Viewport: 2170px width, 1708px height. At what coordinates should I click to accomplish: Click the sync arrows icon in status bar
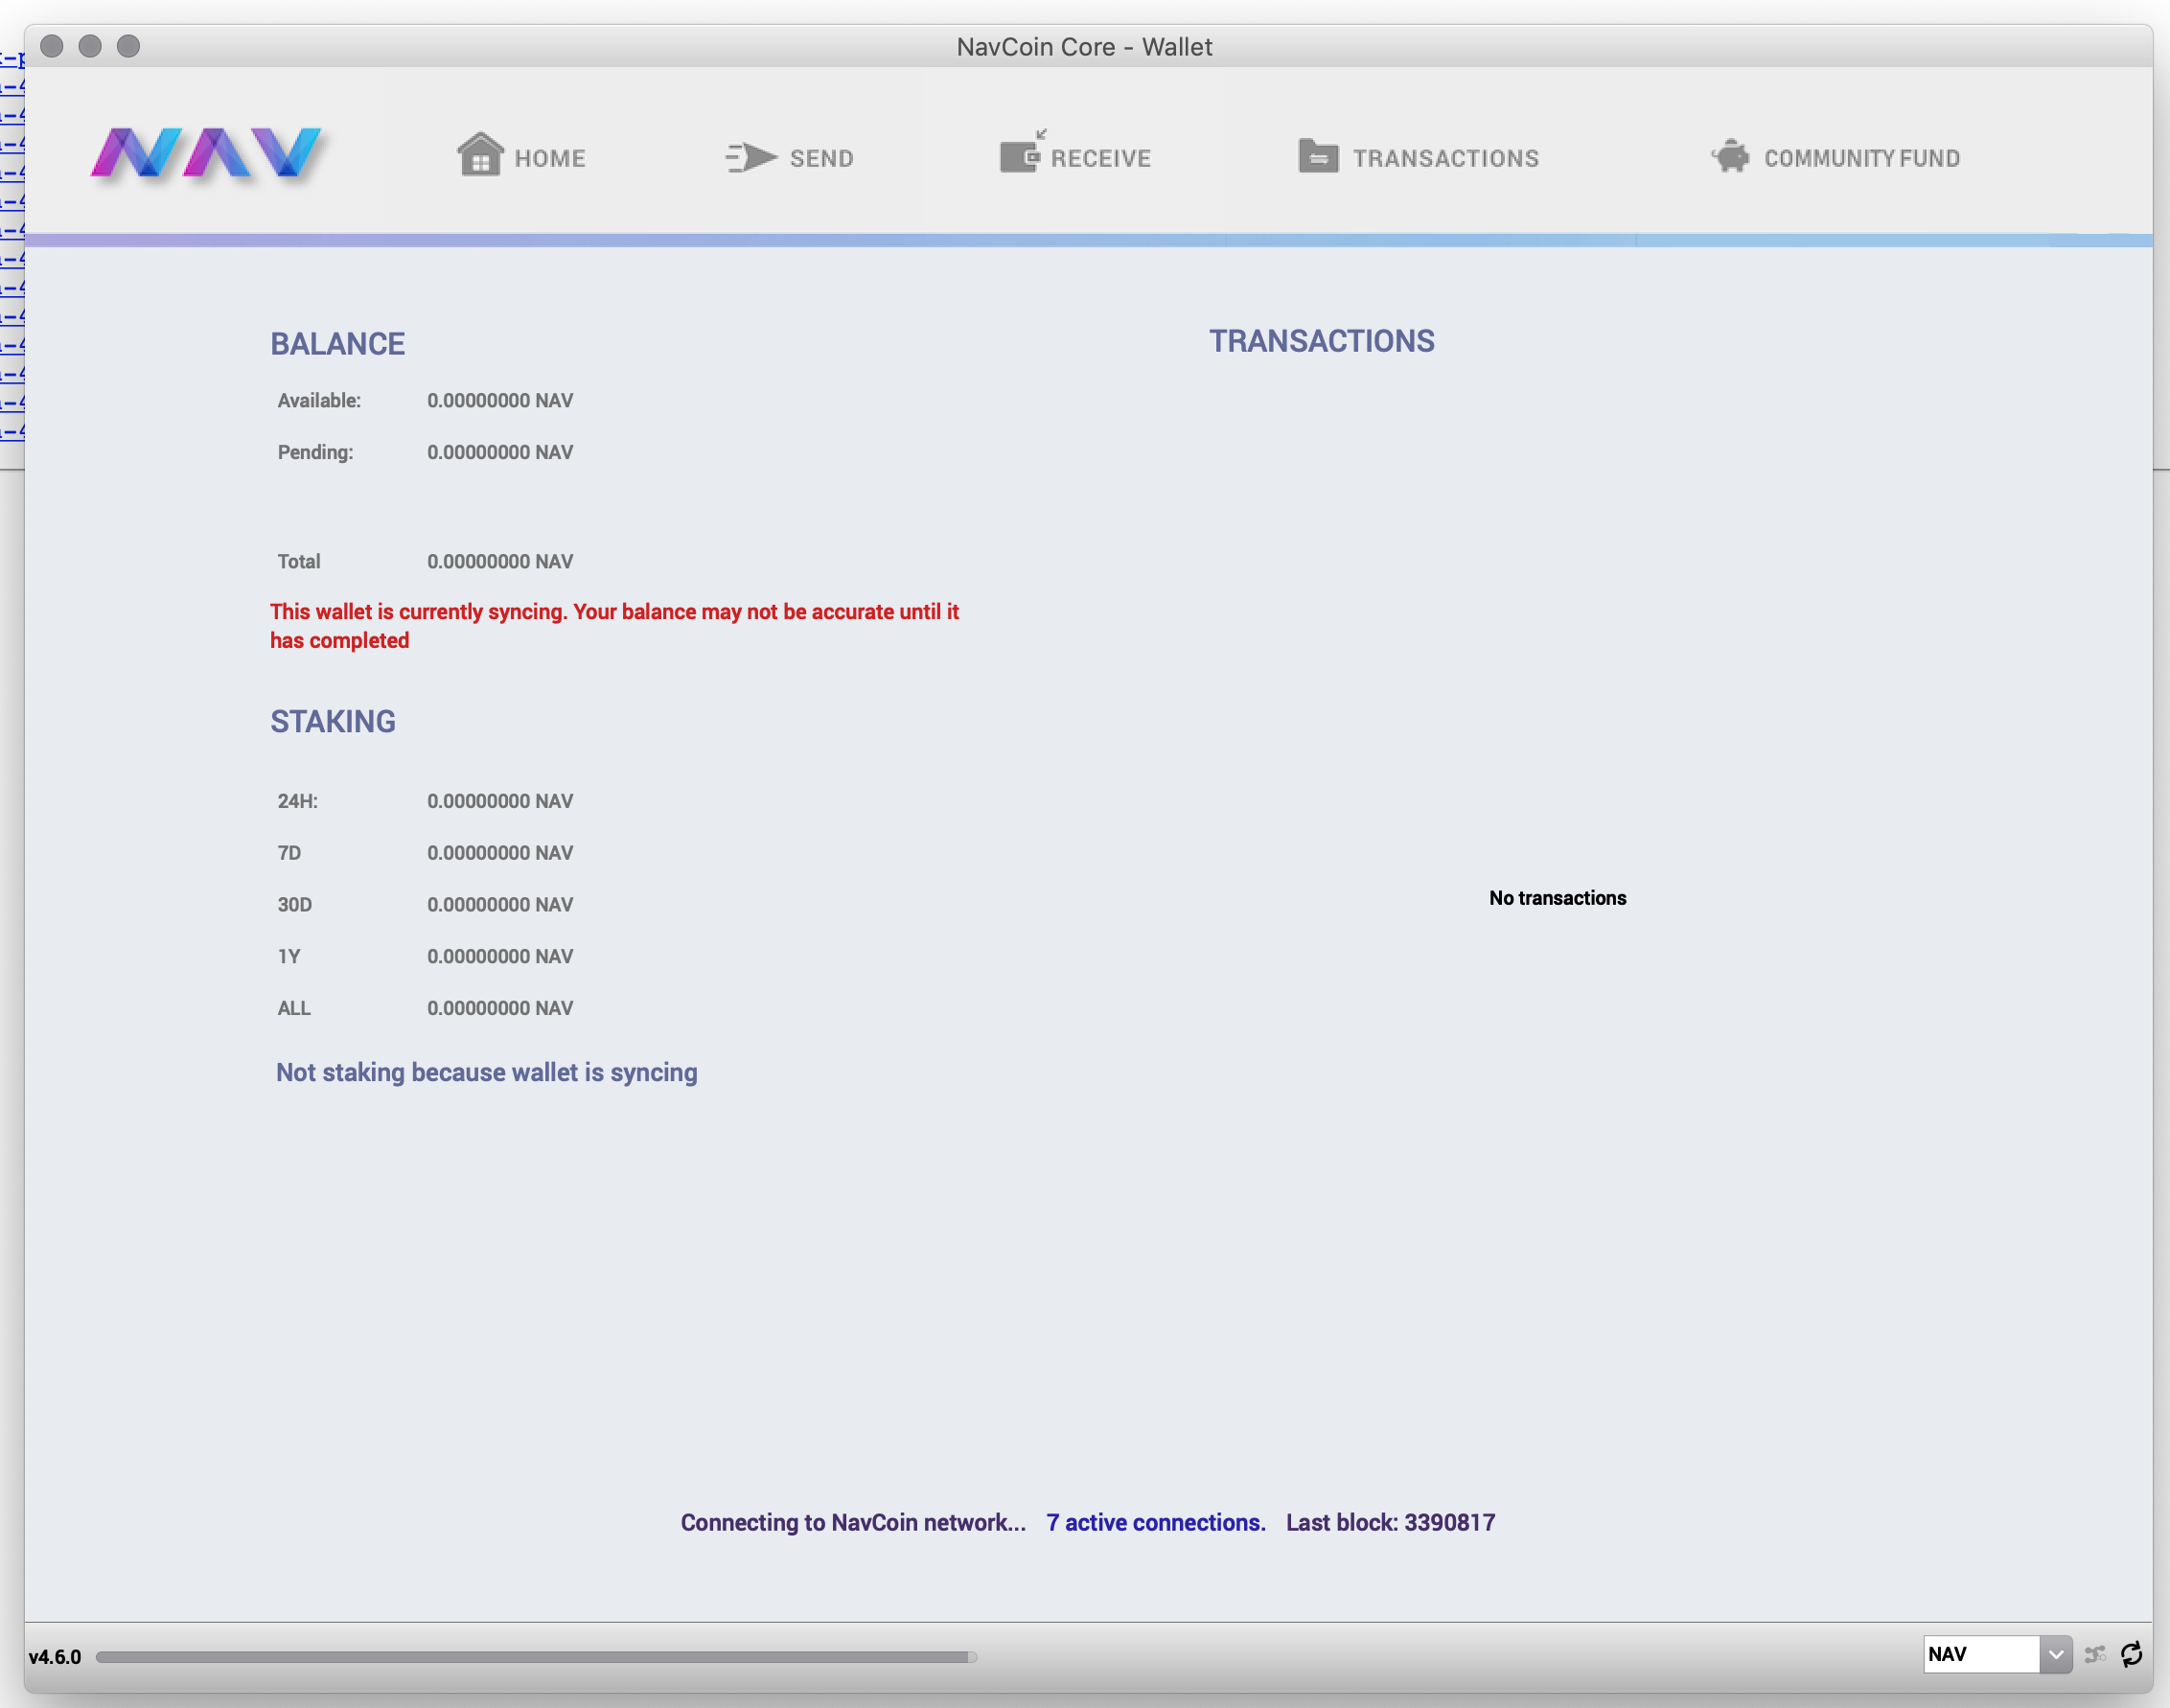2131,1654
